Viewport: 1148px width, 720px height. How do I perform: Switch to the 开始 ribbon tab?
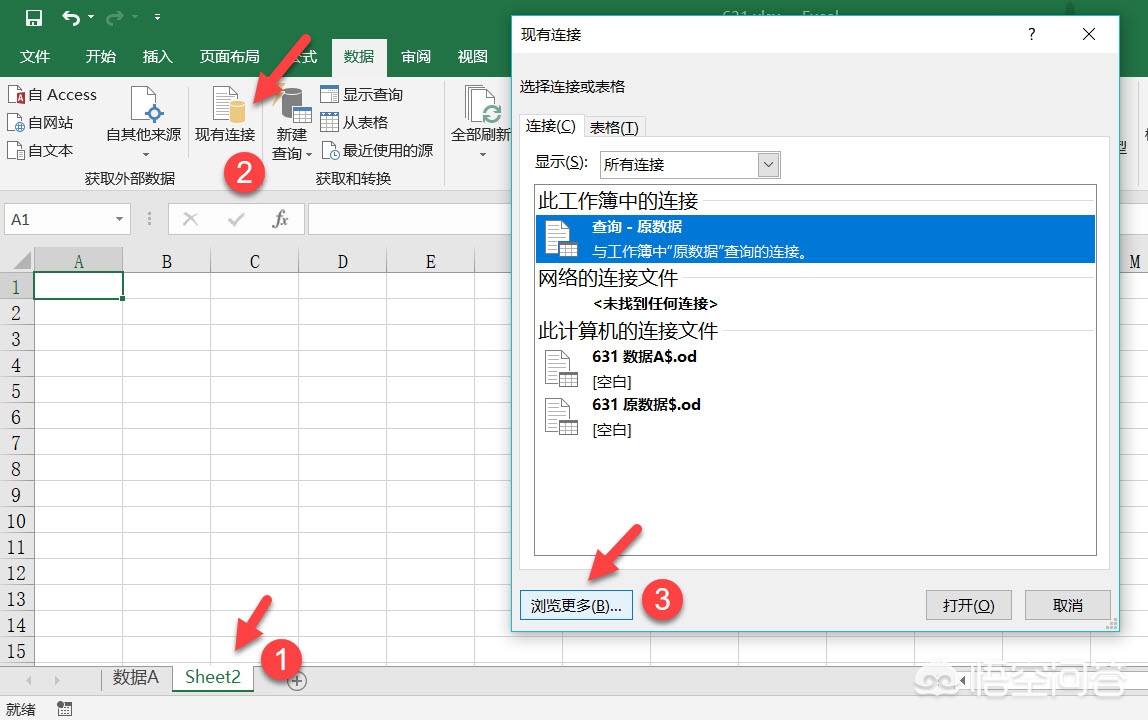click(100, 56)
